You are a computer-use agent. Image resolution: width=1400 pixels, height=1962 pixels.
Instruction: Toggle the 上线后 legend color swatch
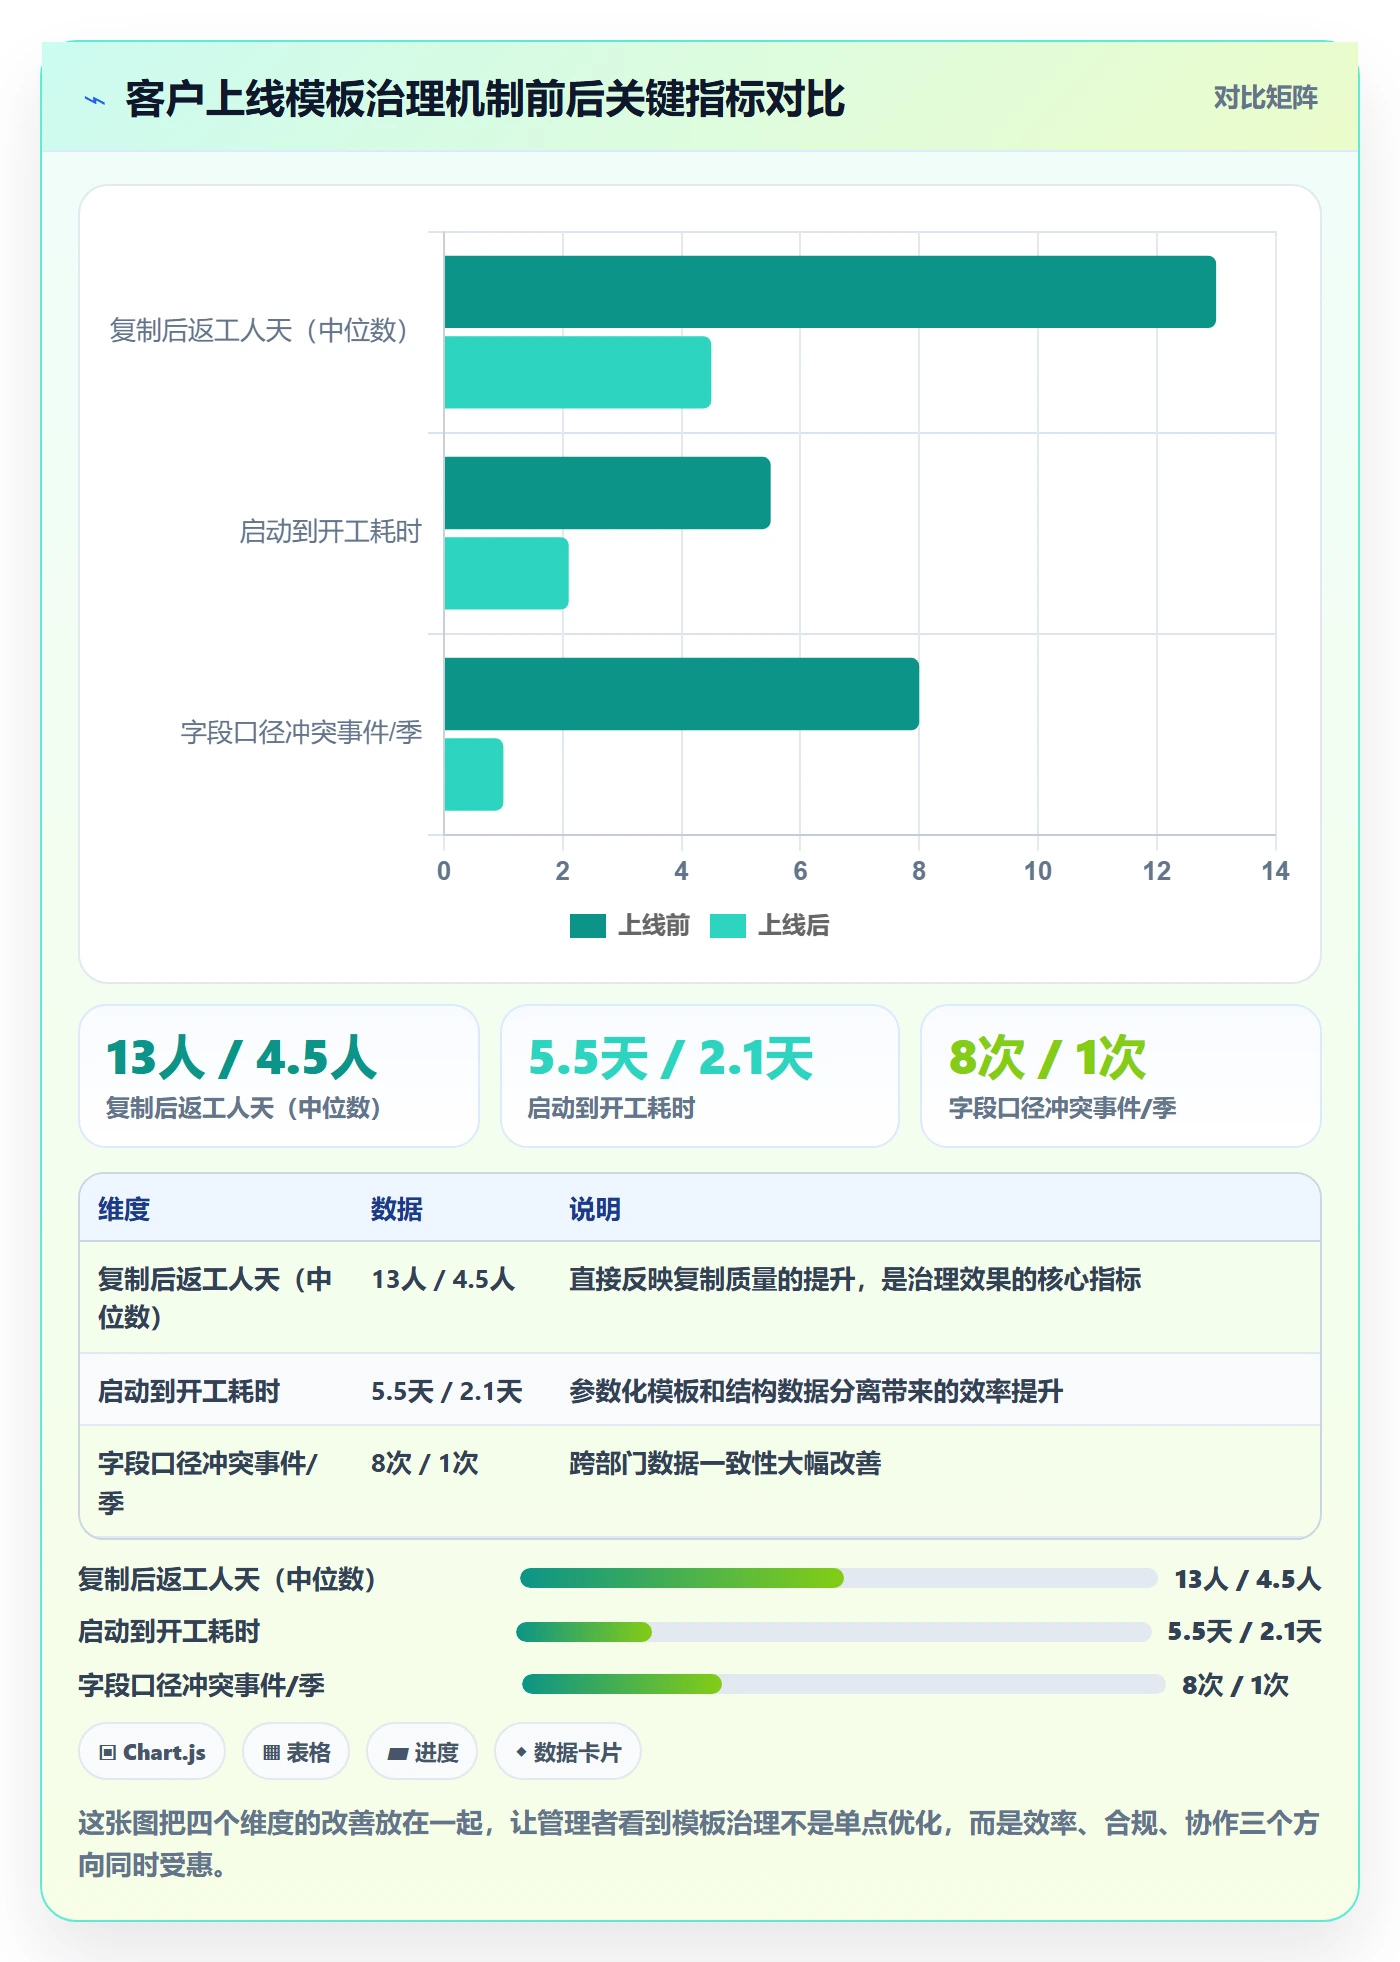[x=727, y=926]
